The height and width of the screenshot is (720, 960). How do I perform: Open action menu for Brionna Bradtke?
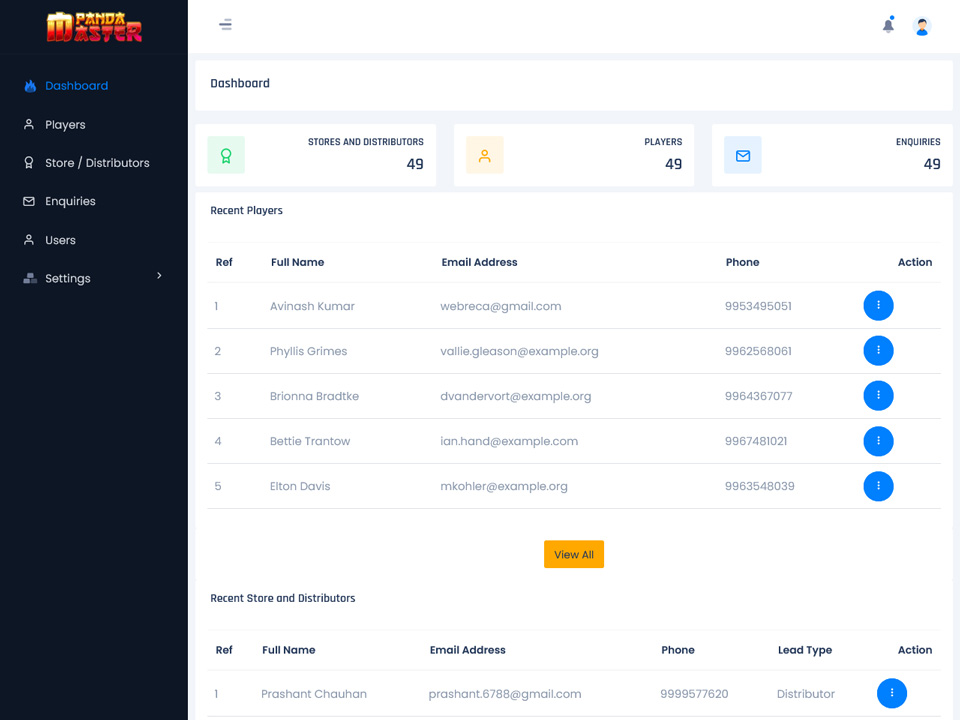(x=878, y=396)
